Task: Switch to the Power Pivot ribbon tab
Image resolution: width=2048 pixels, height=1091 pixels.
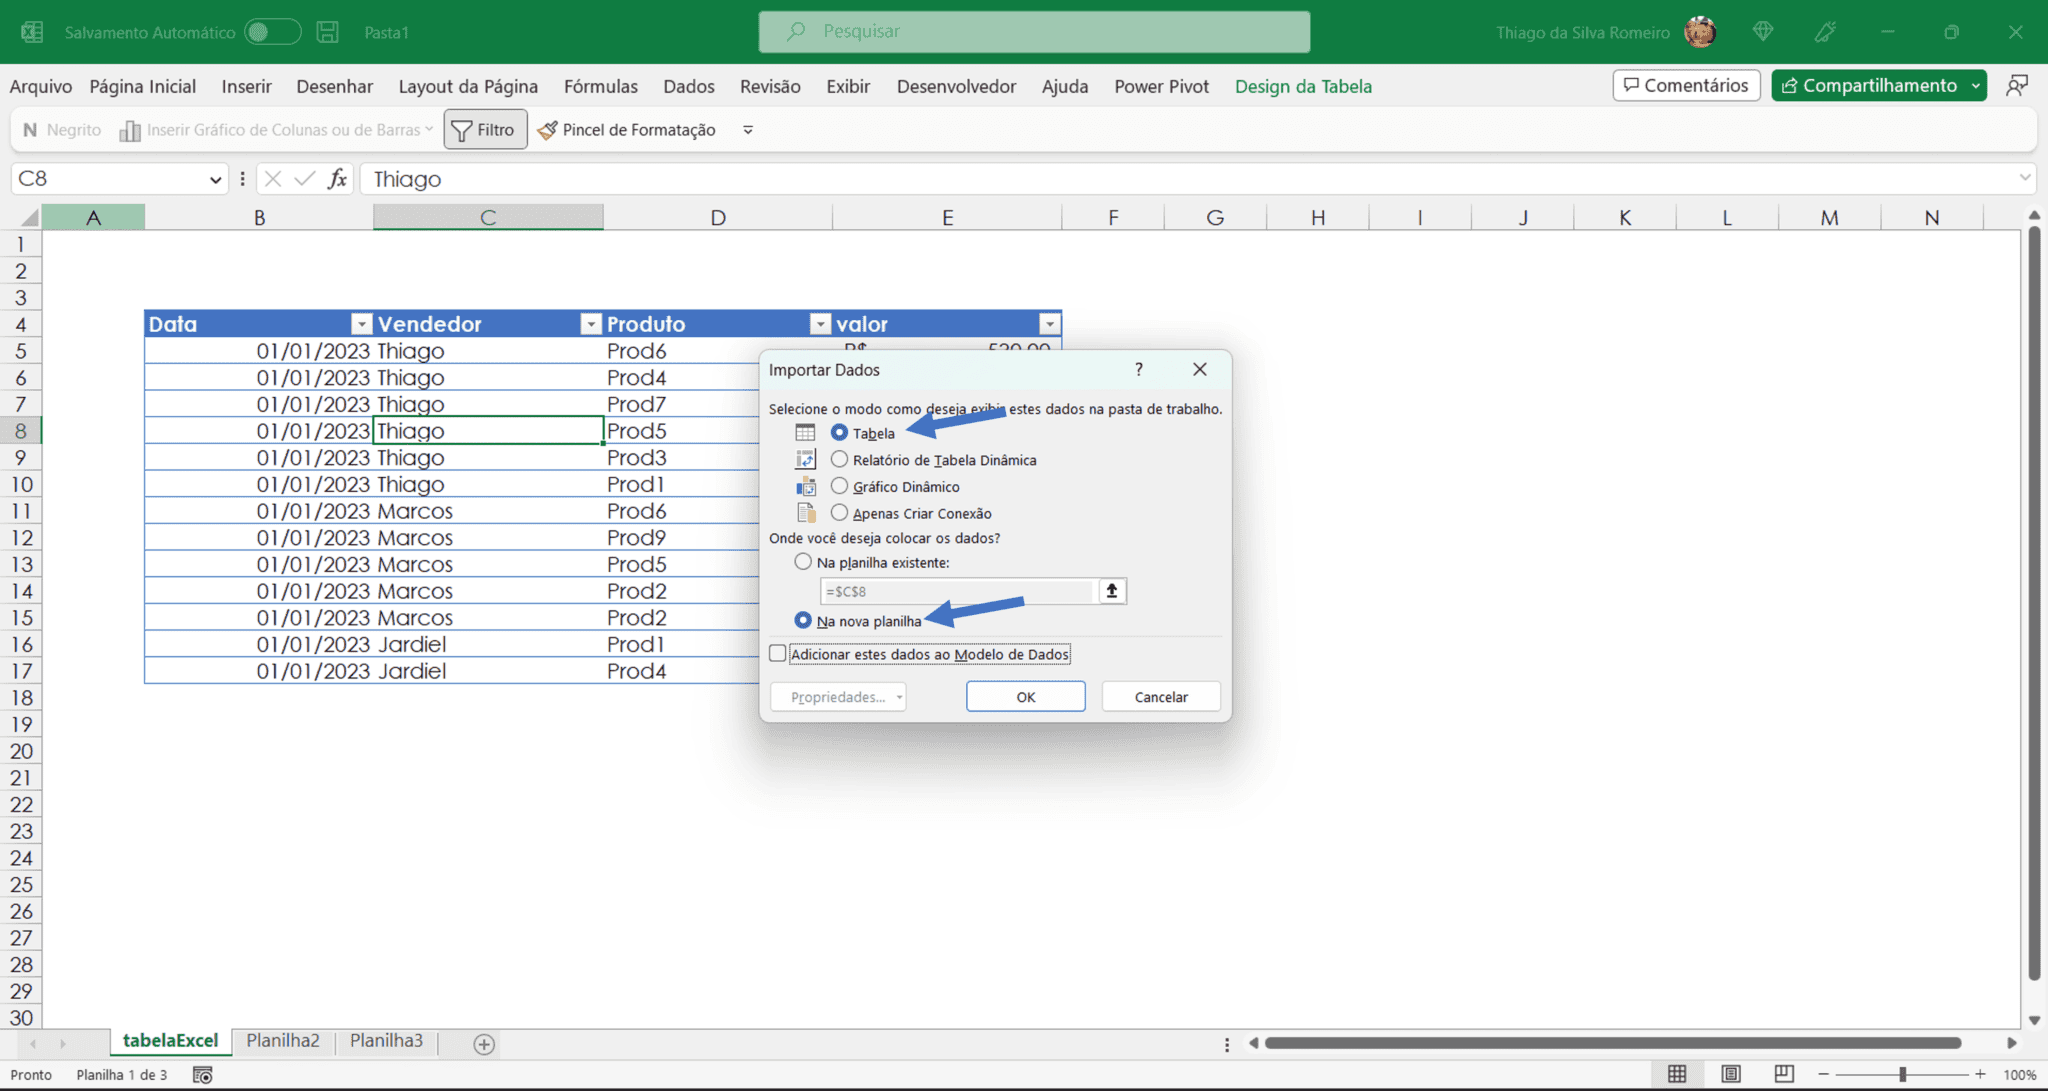Action: (1160, 86)
